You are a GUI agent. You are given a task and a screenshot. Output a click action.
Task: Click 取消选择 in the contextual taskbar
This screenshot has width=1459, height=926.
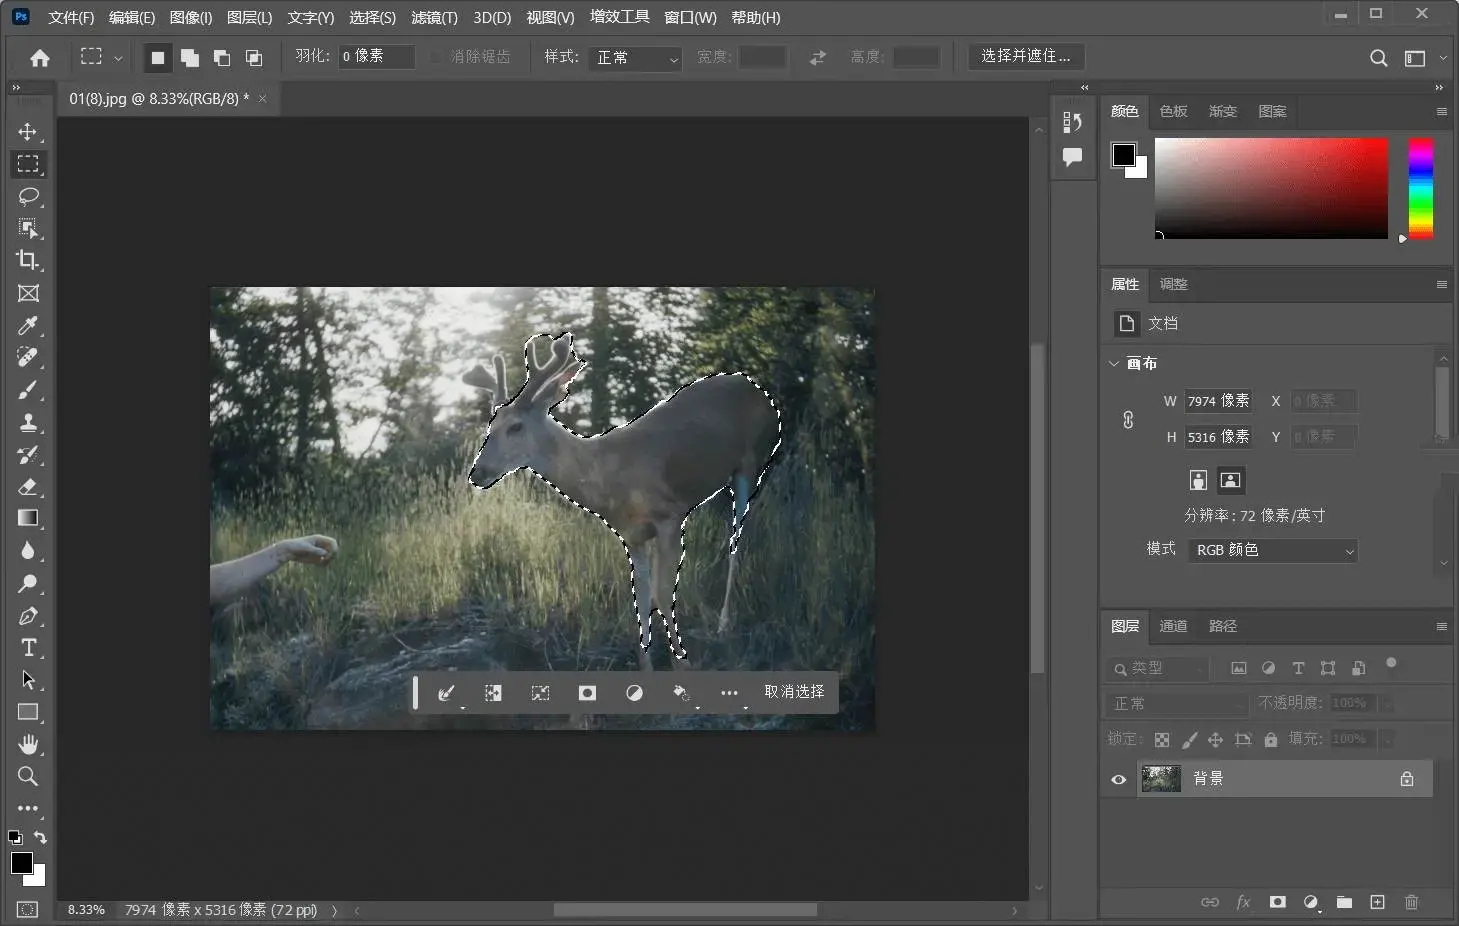pos(793,692)
